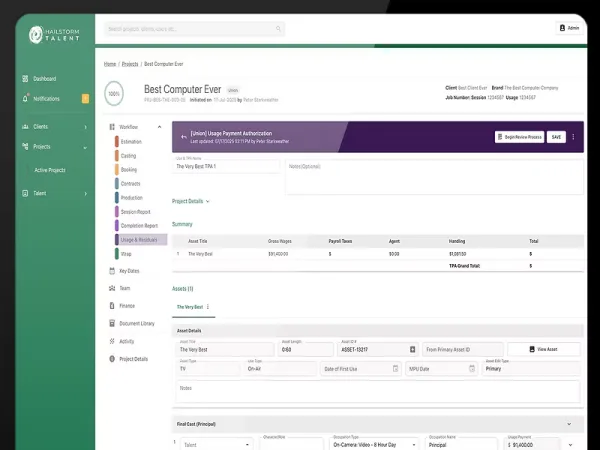This screenshot has height=450, width=600.
Task: Open the MPU Date calendar icon
Action: (472, 368)
